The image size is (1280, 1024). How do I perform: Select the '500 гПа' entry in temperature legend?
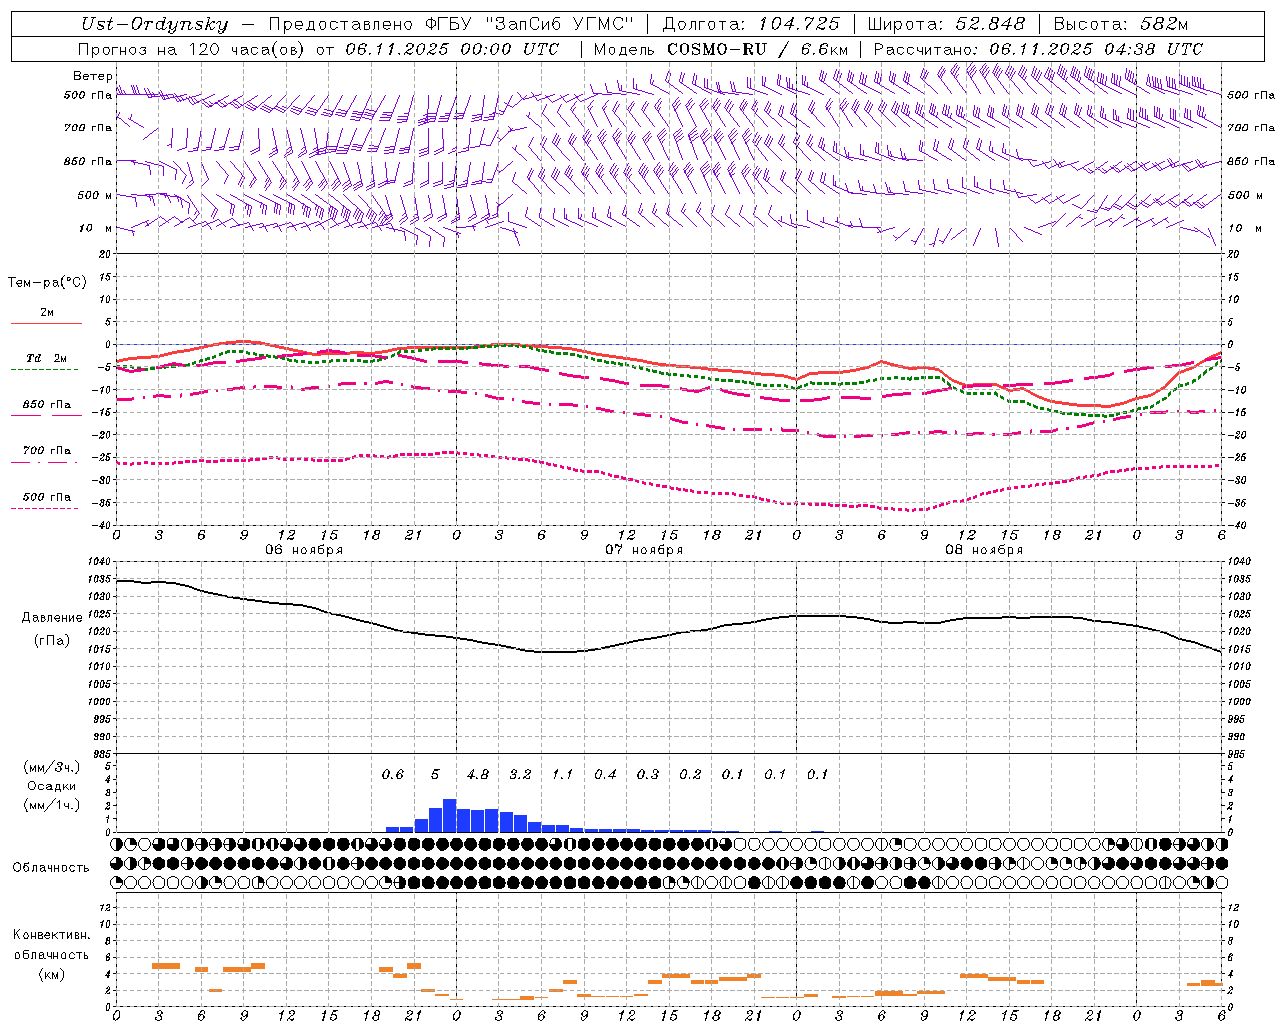[47, 497]
